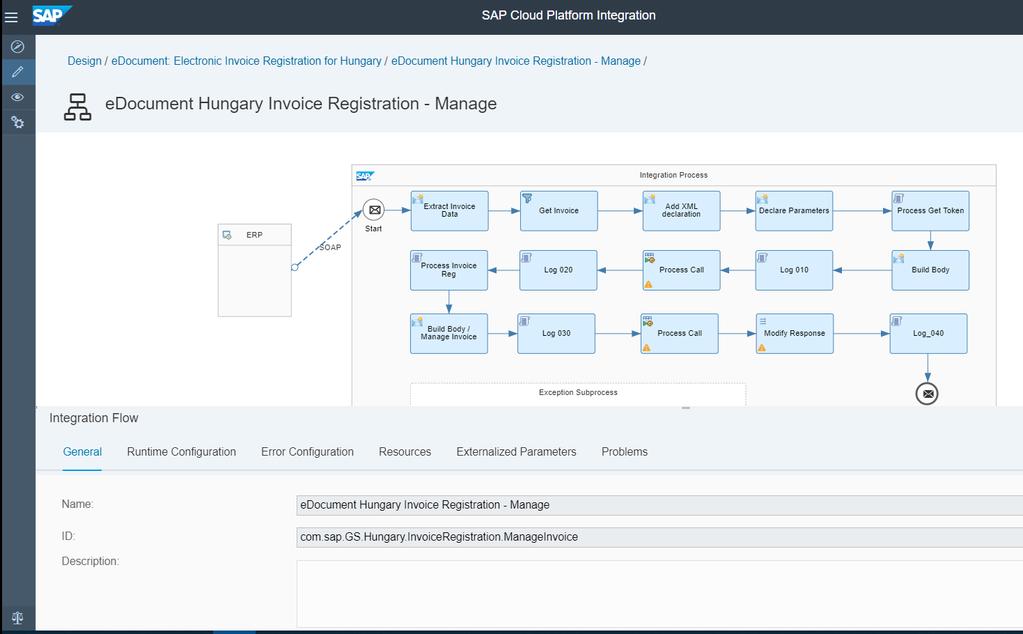Select the Process Get Token step
The height and width of the screenshot is (634, 1023).
click(930, 211)
